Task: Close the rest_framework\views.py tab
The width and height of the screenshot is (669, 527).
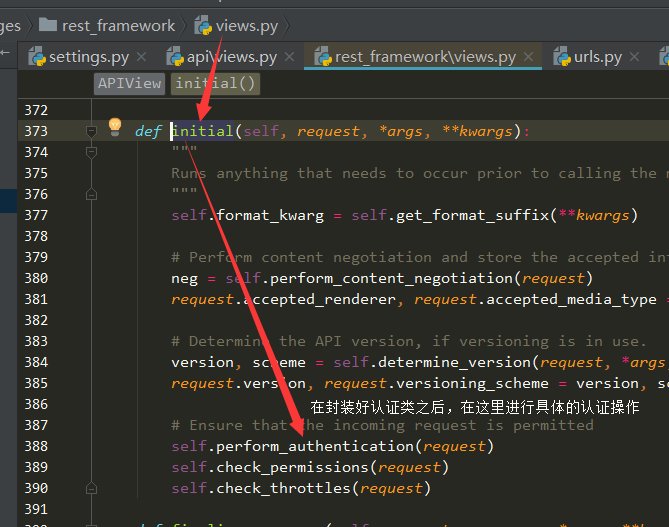Action: pyautogui.click(x=528, y=57)
